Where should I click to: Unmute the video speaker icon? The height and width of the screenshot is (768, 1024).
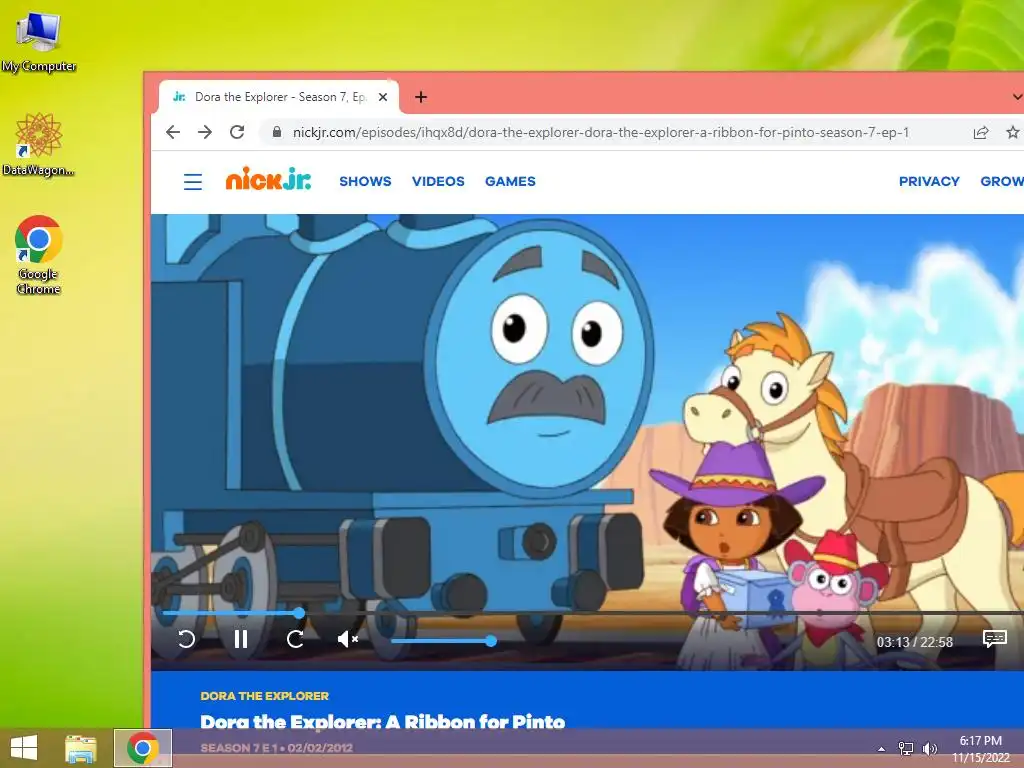[347, 639]
